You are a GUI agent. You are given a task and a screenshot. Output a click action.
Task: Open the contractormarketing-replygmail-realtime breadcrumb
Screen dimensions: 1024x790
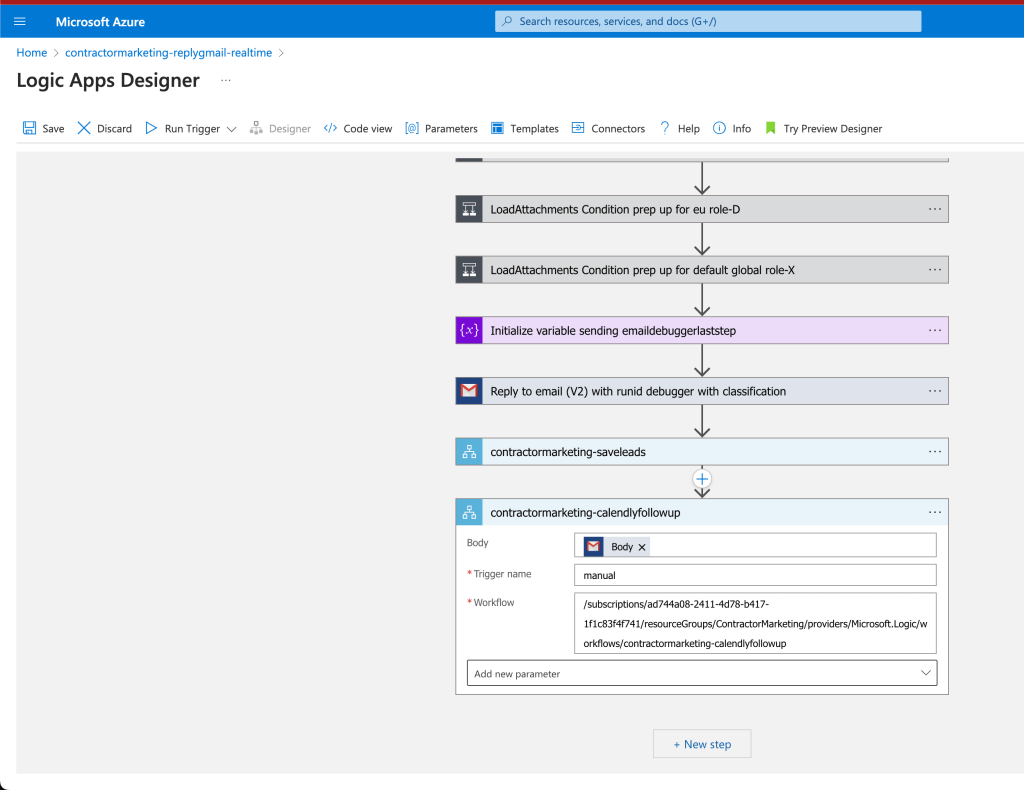168,53
